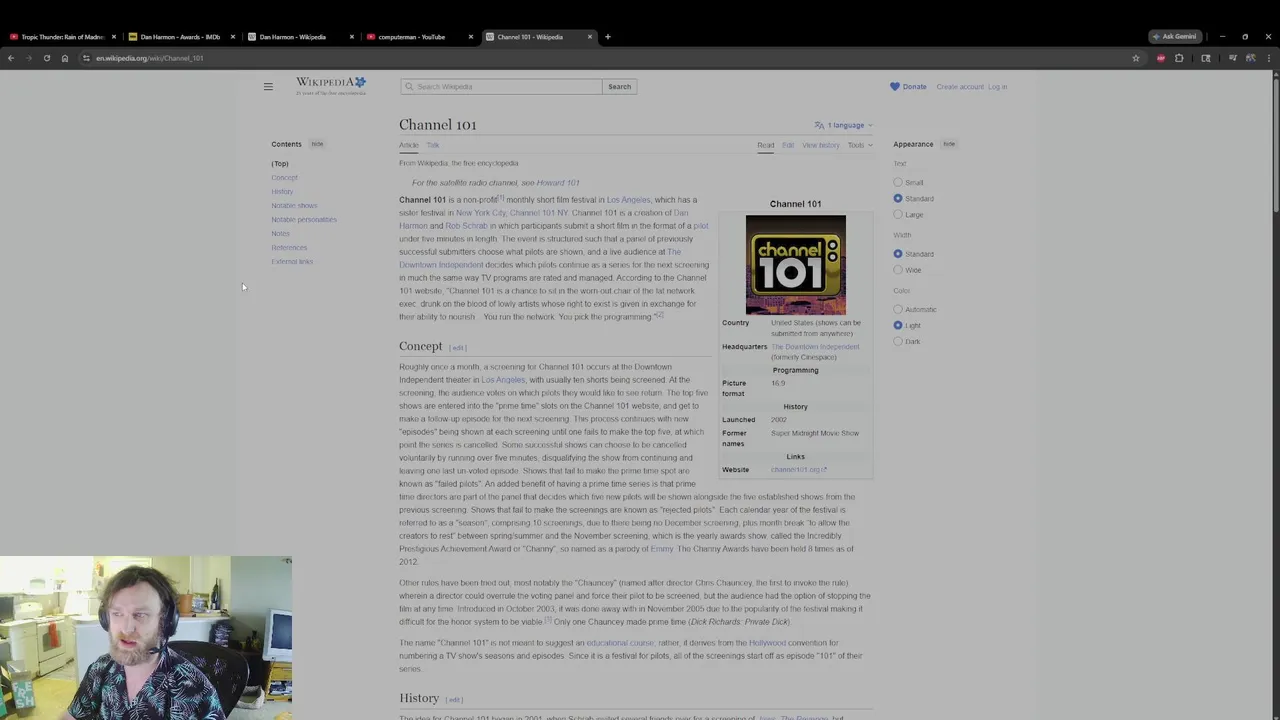This screenshot has width=1280, height=720.
Task: Select Standard text size radio
Action: click(898, 198)
